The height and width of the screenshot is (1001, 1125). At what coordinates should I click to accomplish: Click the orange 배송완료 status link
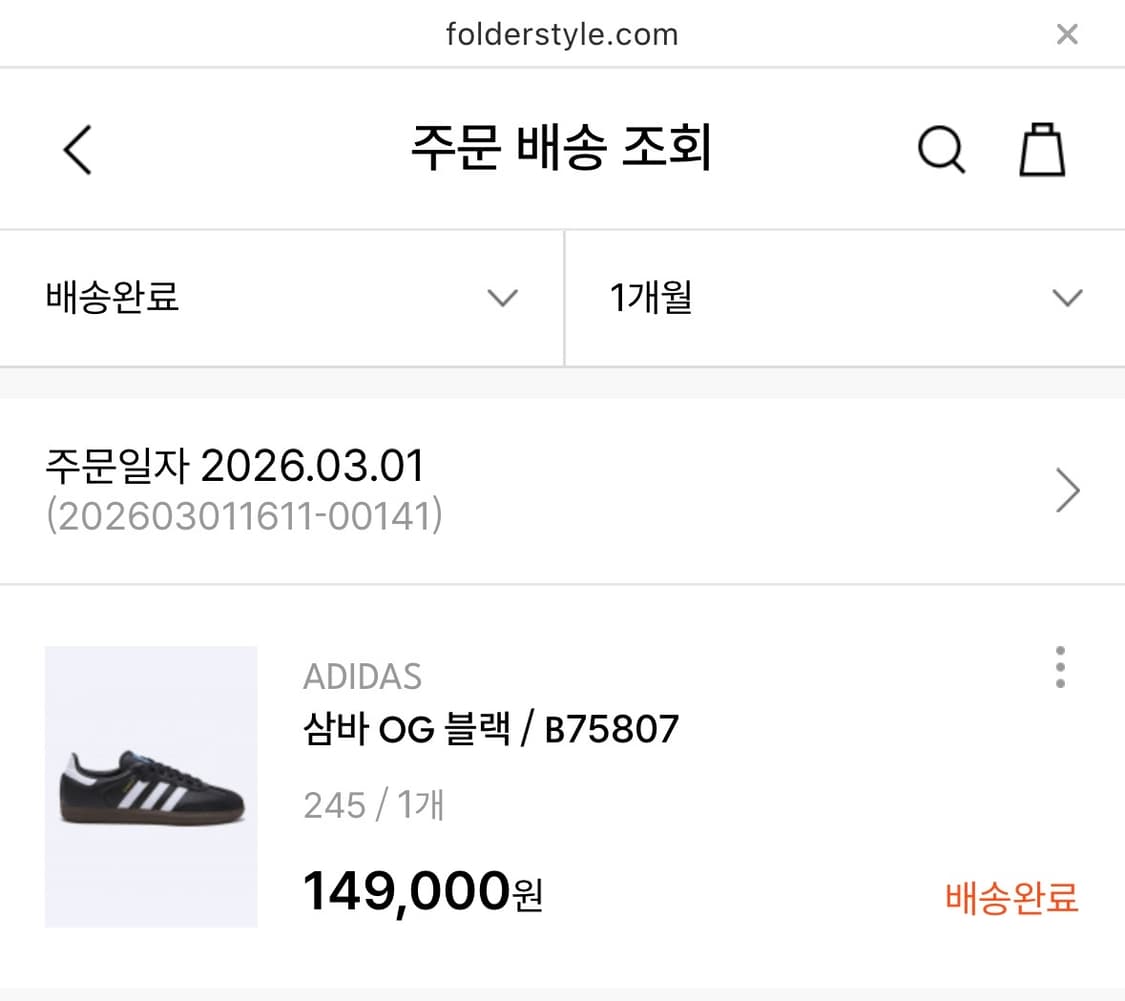[1010, 899]
